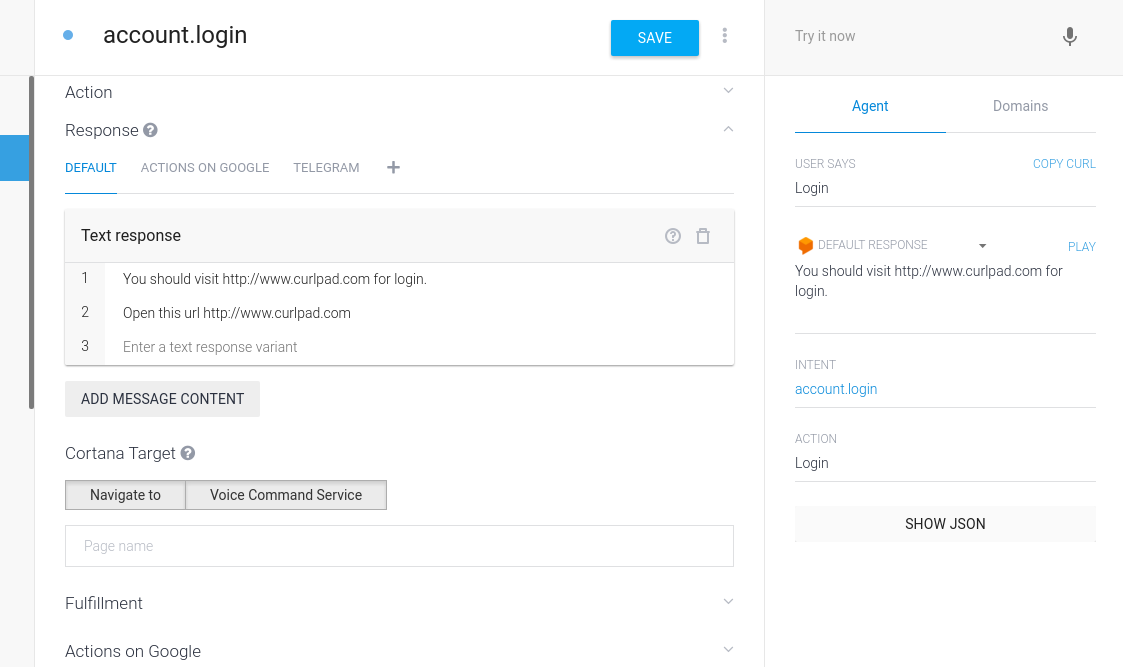Click the Text response help icon
The image size is (1123, 667).
(673, 236)
